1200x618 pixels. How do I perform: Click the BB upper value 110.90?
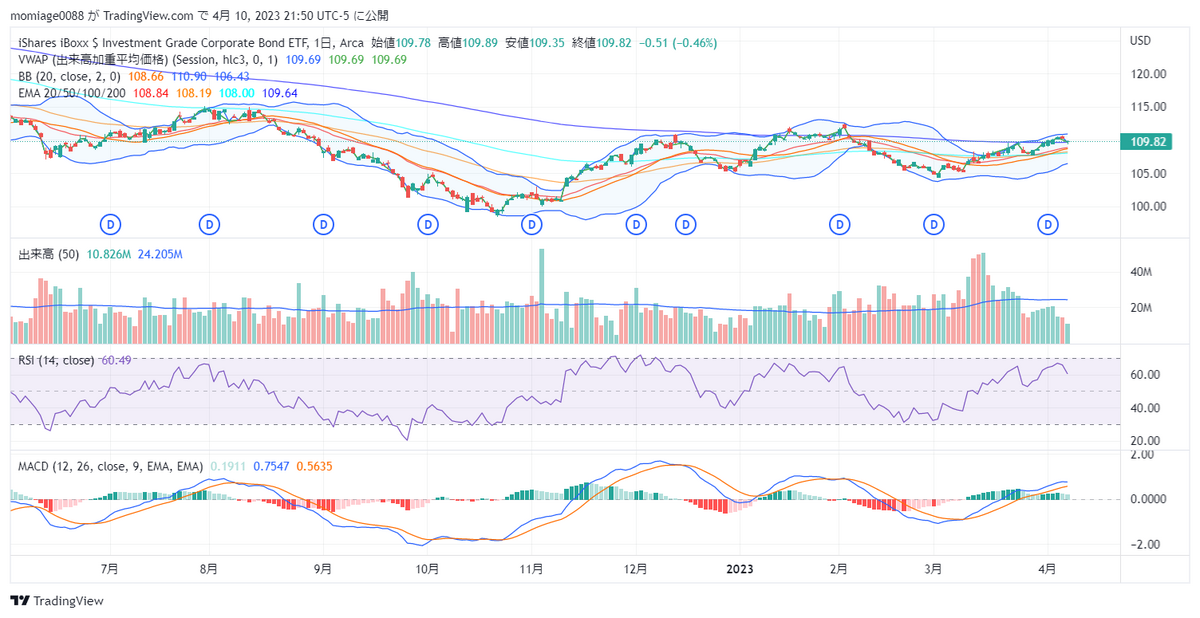point(189,75)
